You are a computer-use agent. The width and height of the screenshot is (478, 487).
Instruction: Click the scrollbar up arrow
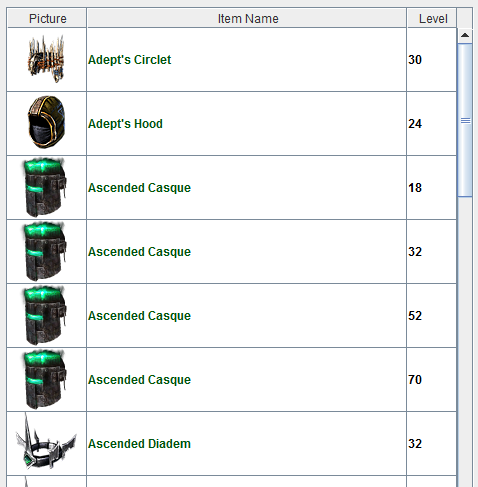coord(465,35)
